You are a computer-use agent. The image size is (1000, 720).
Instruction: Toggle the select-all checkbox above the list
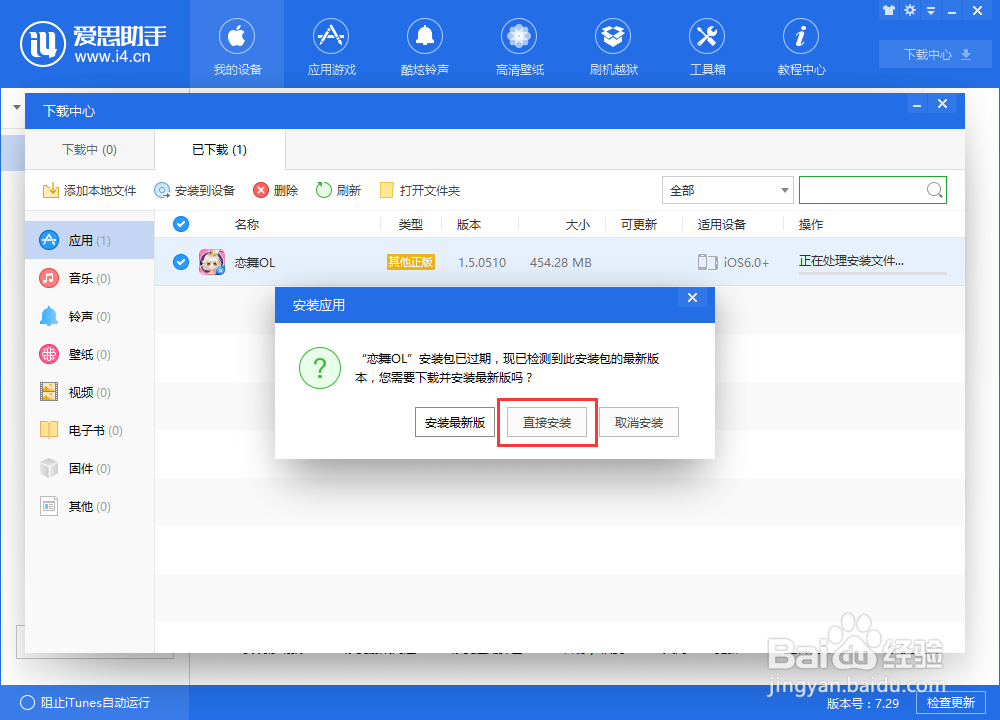(x=180, y=224)
